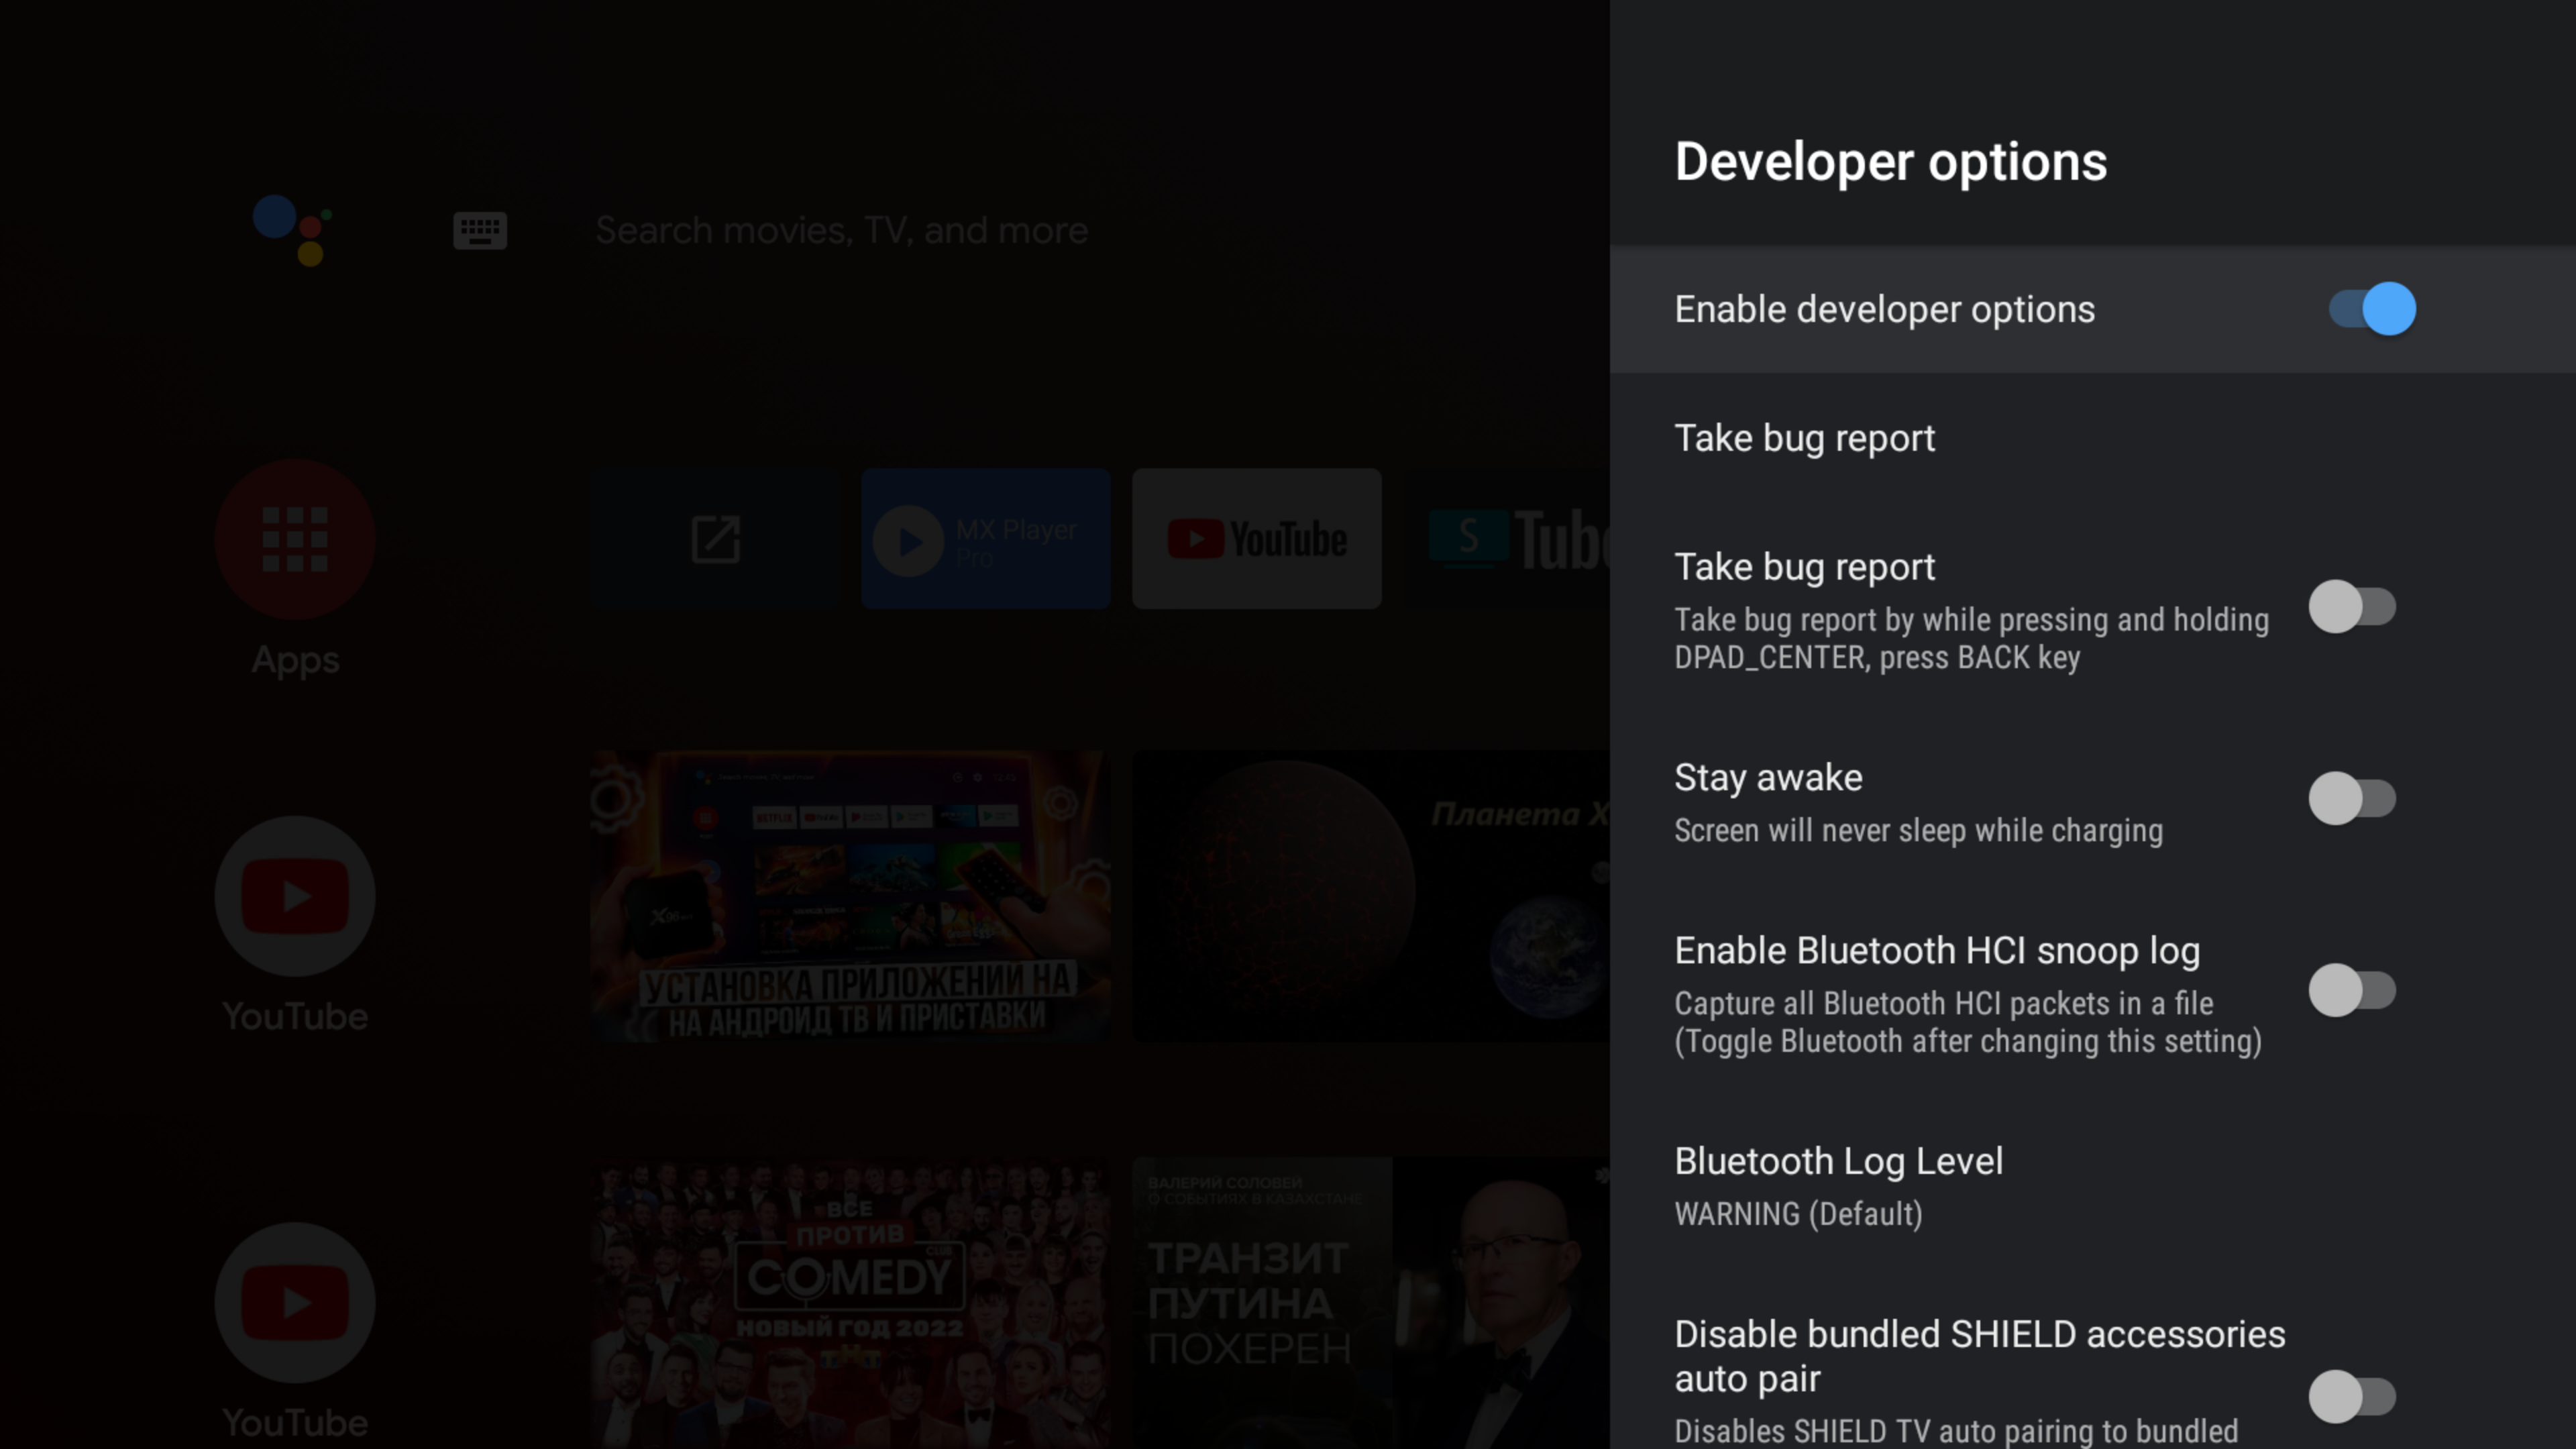Select the lower YouTube channel icon
The image size is (2576, 1449).
click(x=295, y=1302)
